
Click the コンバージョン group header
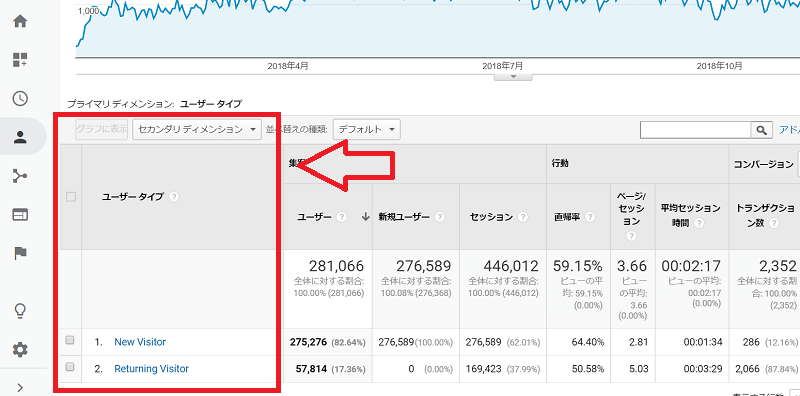pos(764,164)
